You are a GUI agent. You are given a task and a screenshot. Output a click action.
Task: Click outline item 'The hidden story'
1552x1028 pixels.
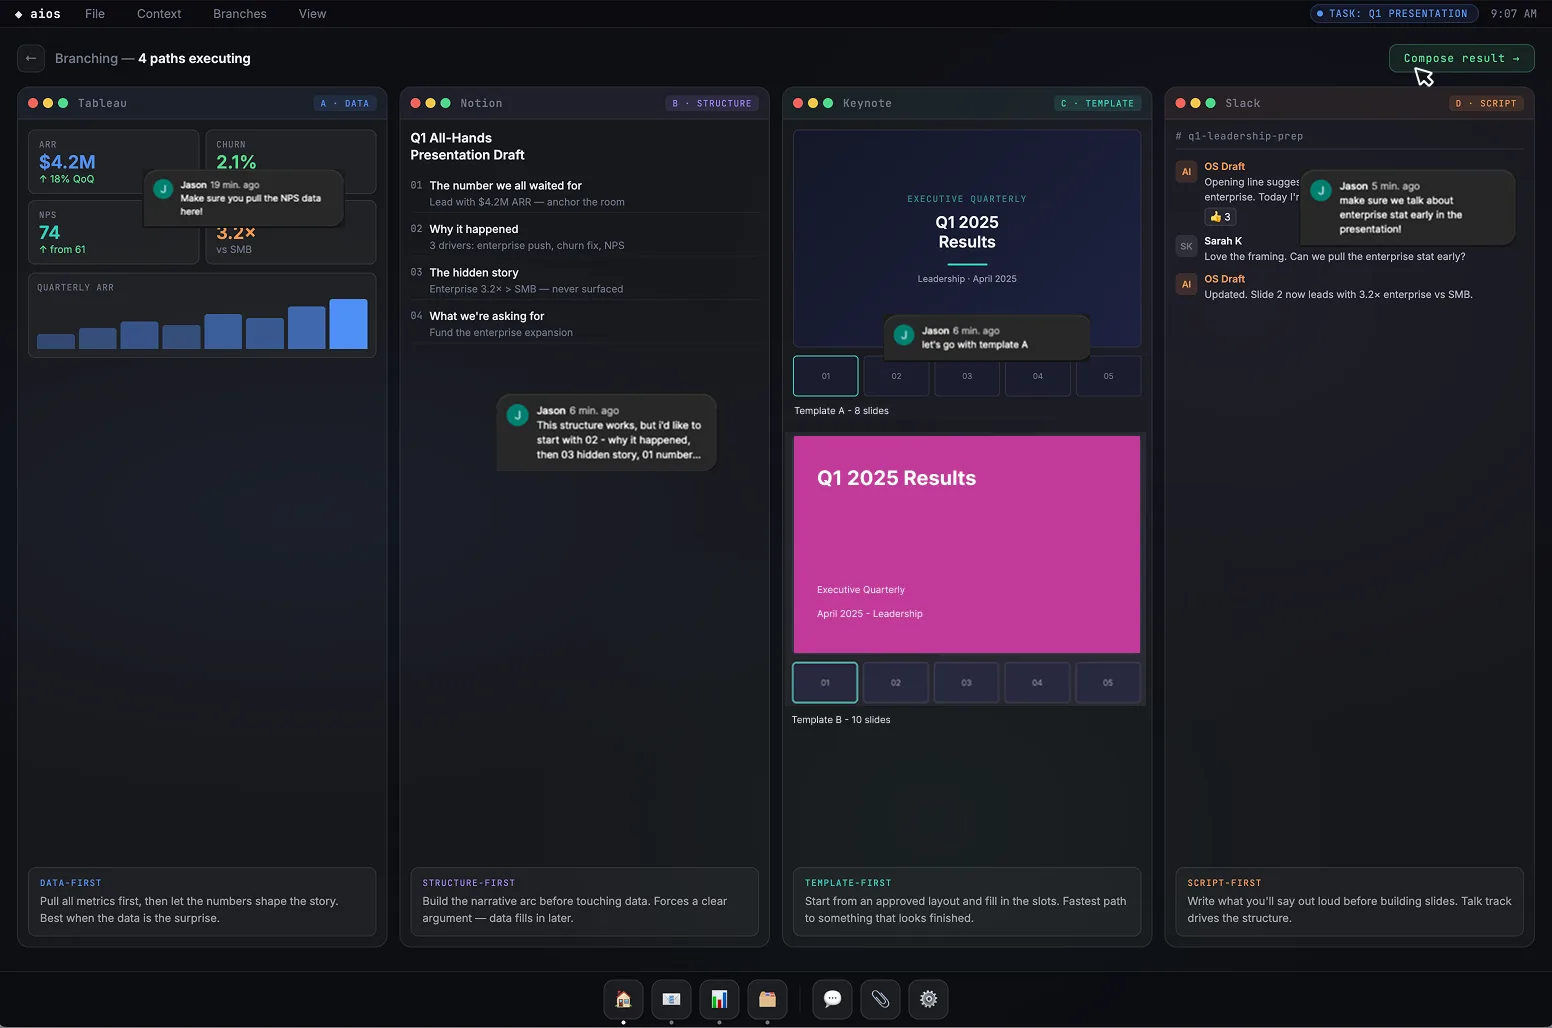[584, 280]
